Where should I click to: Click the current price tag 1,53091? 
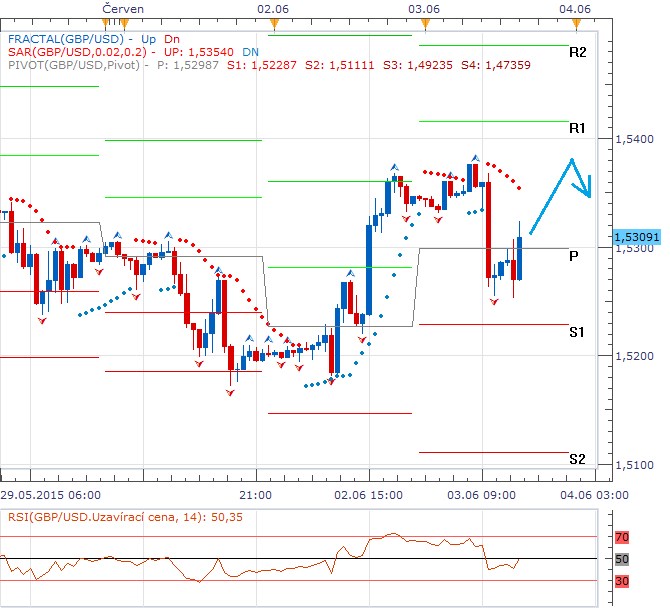tap(635, 237)
